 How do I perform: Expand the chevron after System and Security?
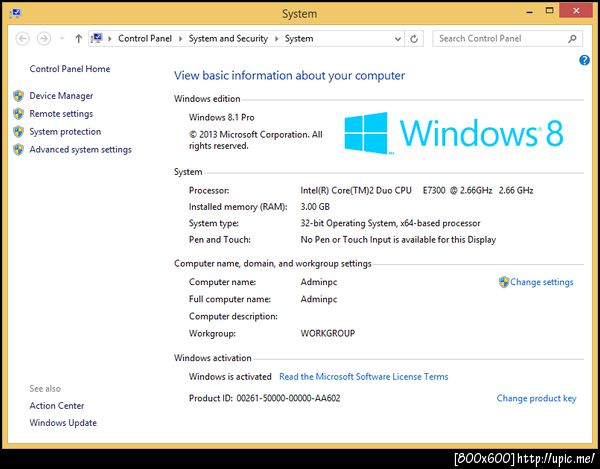pos(276,39)
